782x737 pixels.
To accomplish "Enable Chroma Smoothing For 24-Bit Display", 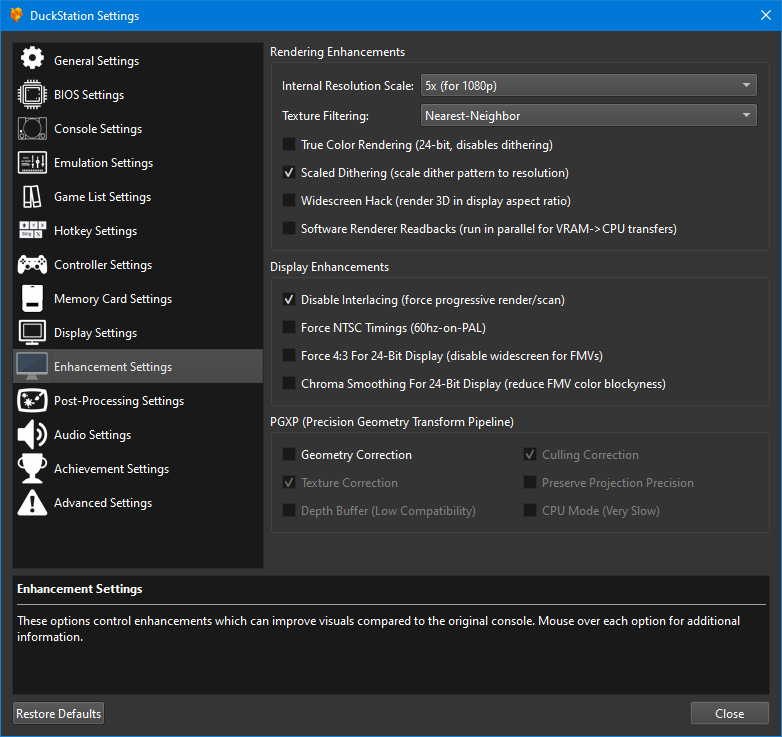I will click(289, 383).
